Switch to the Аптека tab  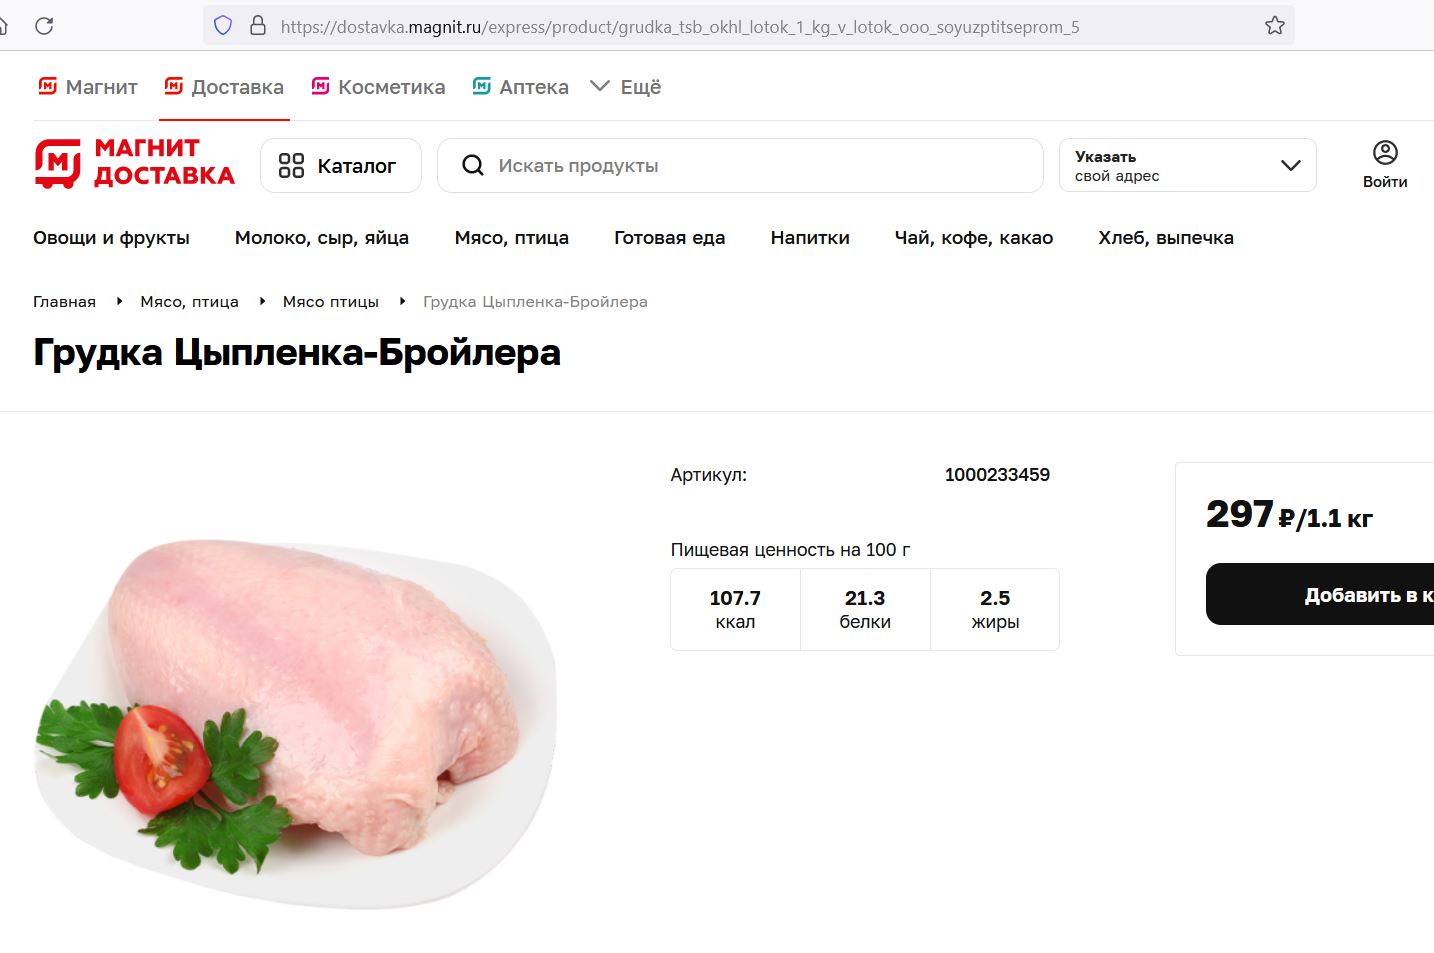[x=520, y=87]
